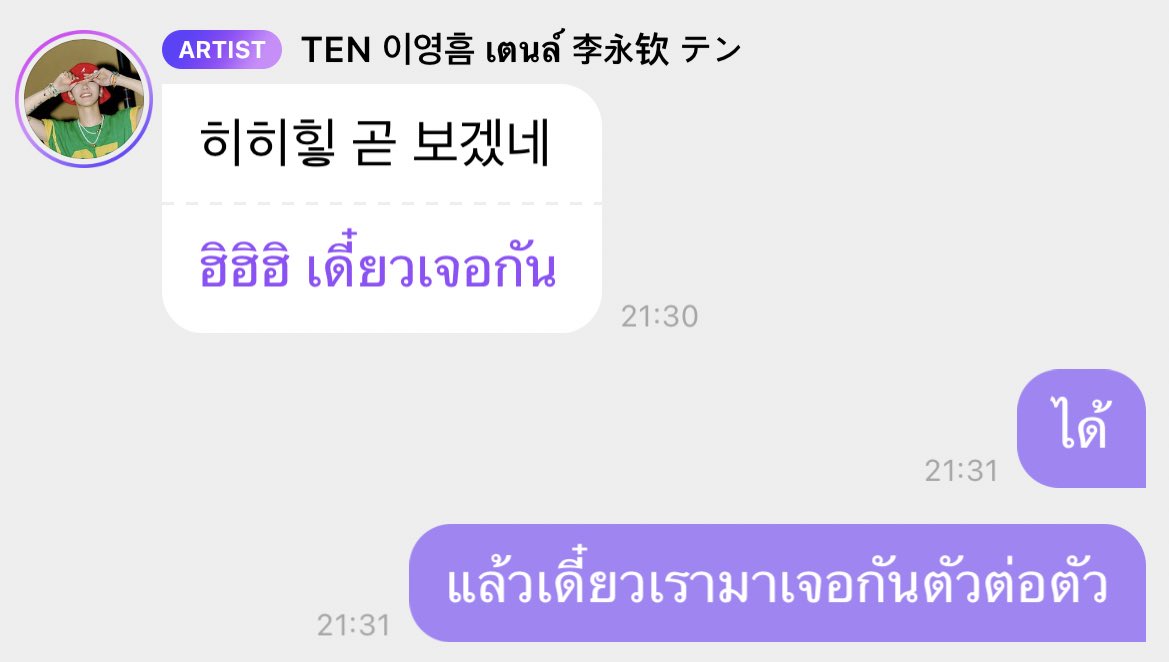Click Chinese name 李永钦 in the header
The image size is (1169, 662).
point(620,50)
